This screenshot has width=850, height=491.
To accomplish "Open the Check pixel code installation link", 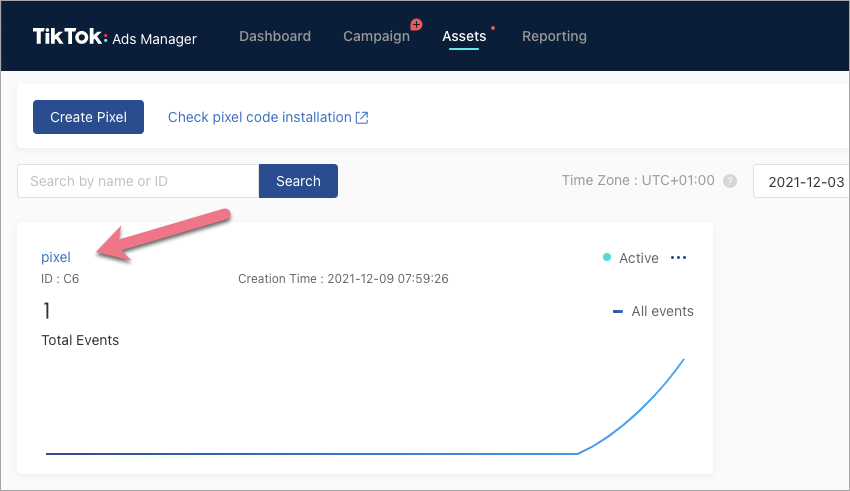I will point(259,117).
